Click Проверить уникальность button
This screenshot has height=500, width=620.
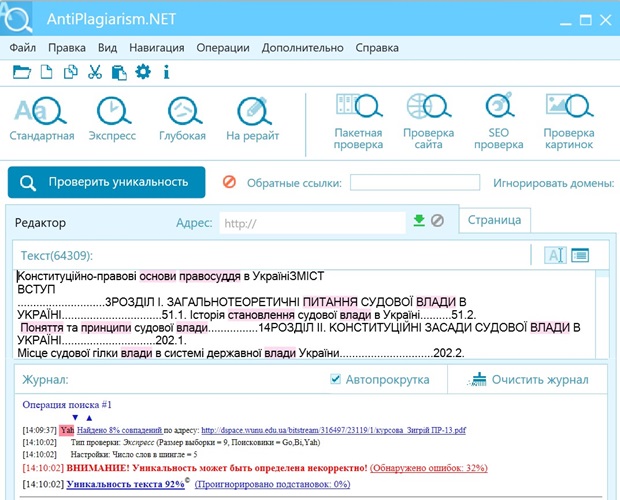pos(106,182)
